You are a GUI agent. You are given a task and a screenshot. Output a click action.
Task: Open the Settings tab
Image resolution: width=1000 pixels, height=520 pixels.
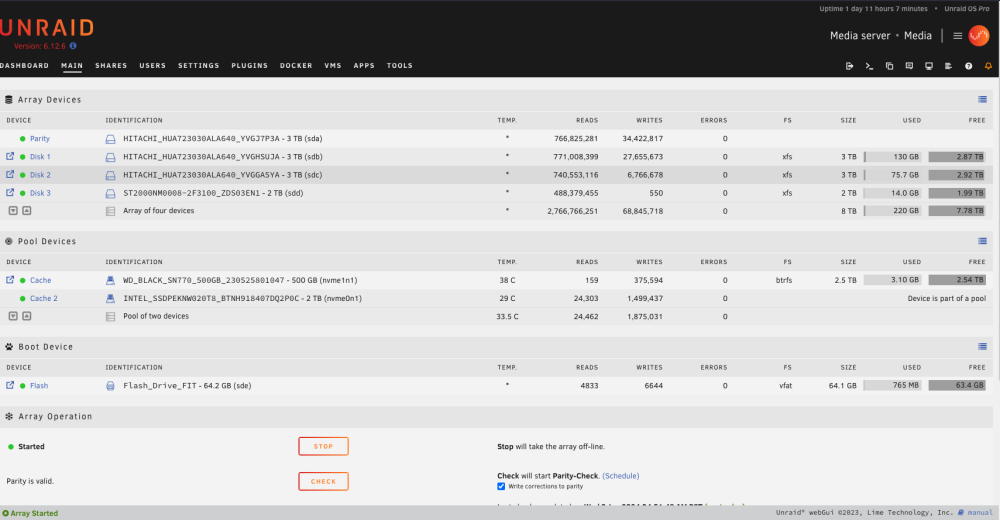tap(198, 66)
